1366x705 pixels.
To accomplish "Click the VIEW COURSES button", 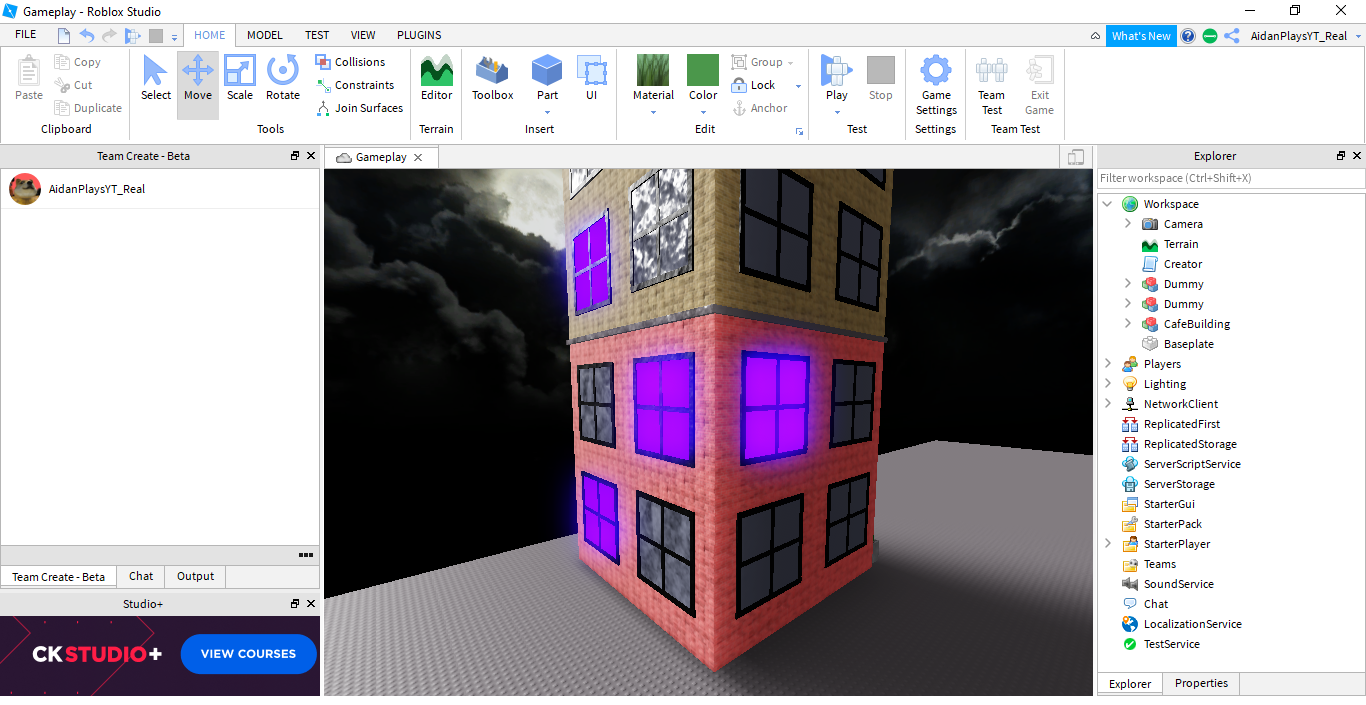I will [x=248, y=654].
